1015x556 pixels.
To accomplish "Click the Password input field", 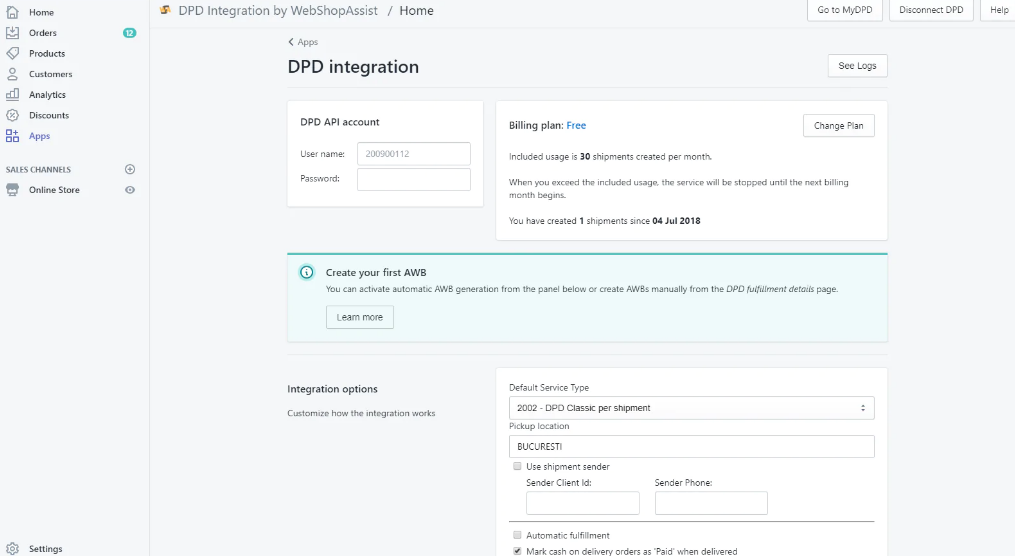I will (413, 179).
